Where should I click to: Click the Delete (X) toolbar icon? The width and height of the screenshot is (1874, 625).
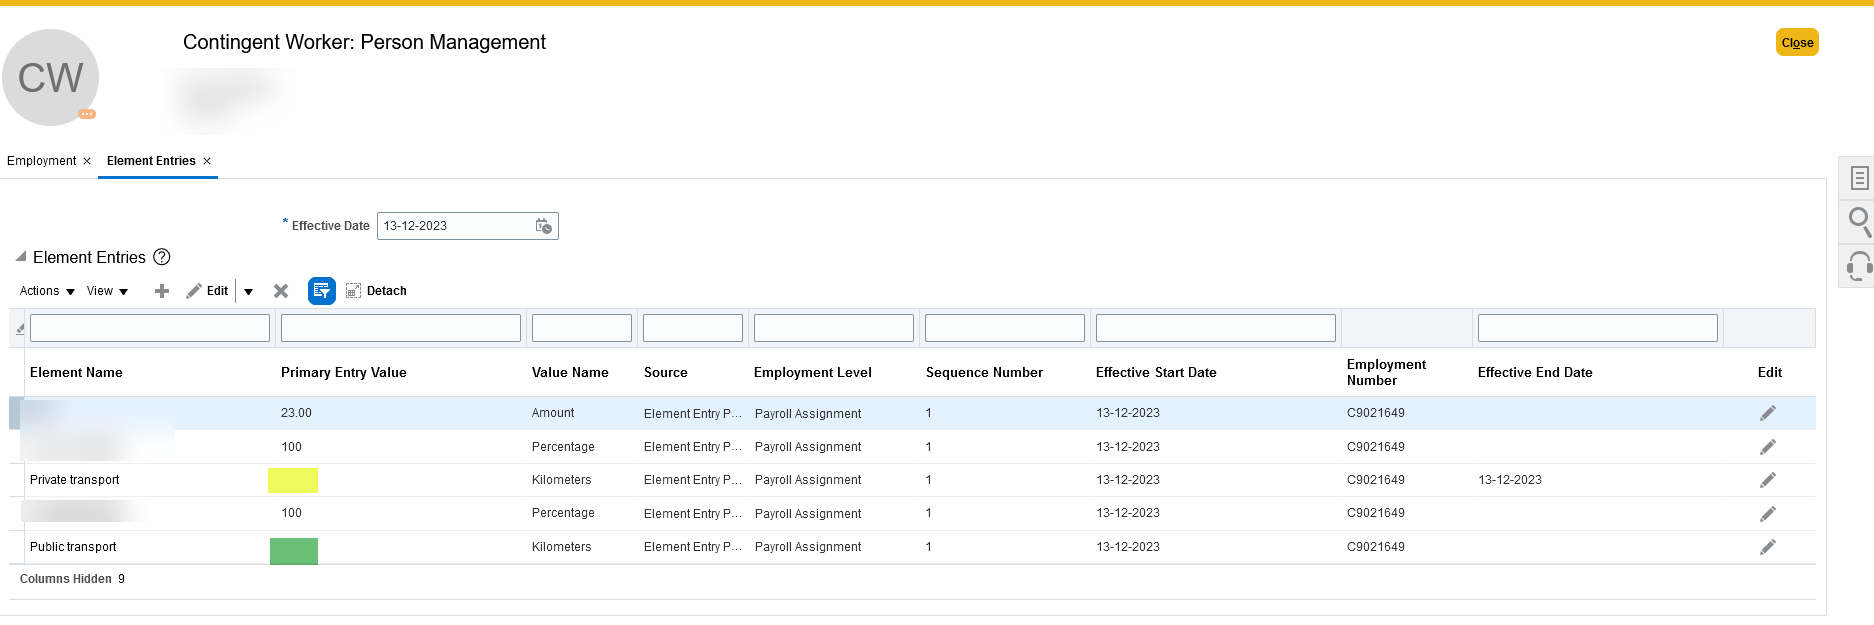[x=281, y=291]
